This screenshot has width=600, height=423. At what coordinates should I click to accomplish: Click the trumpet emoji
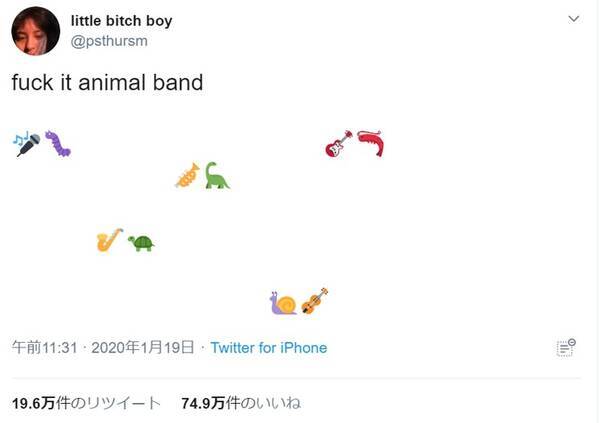187,175
